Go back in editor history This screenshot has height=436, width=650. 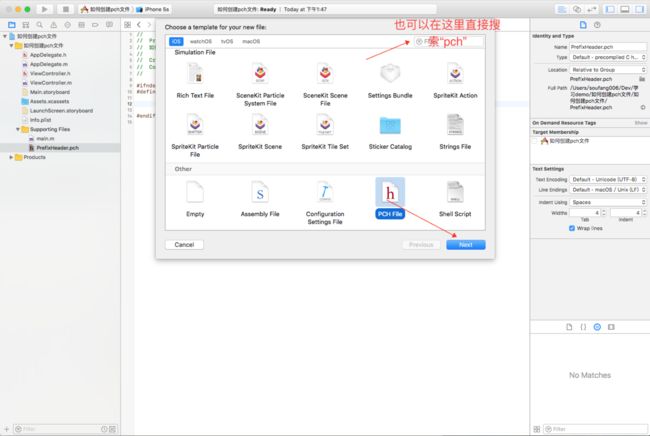[139, 25]
